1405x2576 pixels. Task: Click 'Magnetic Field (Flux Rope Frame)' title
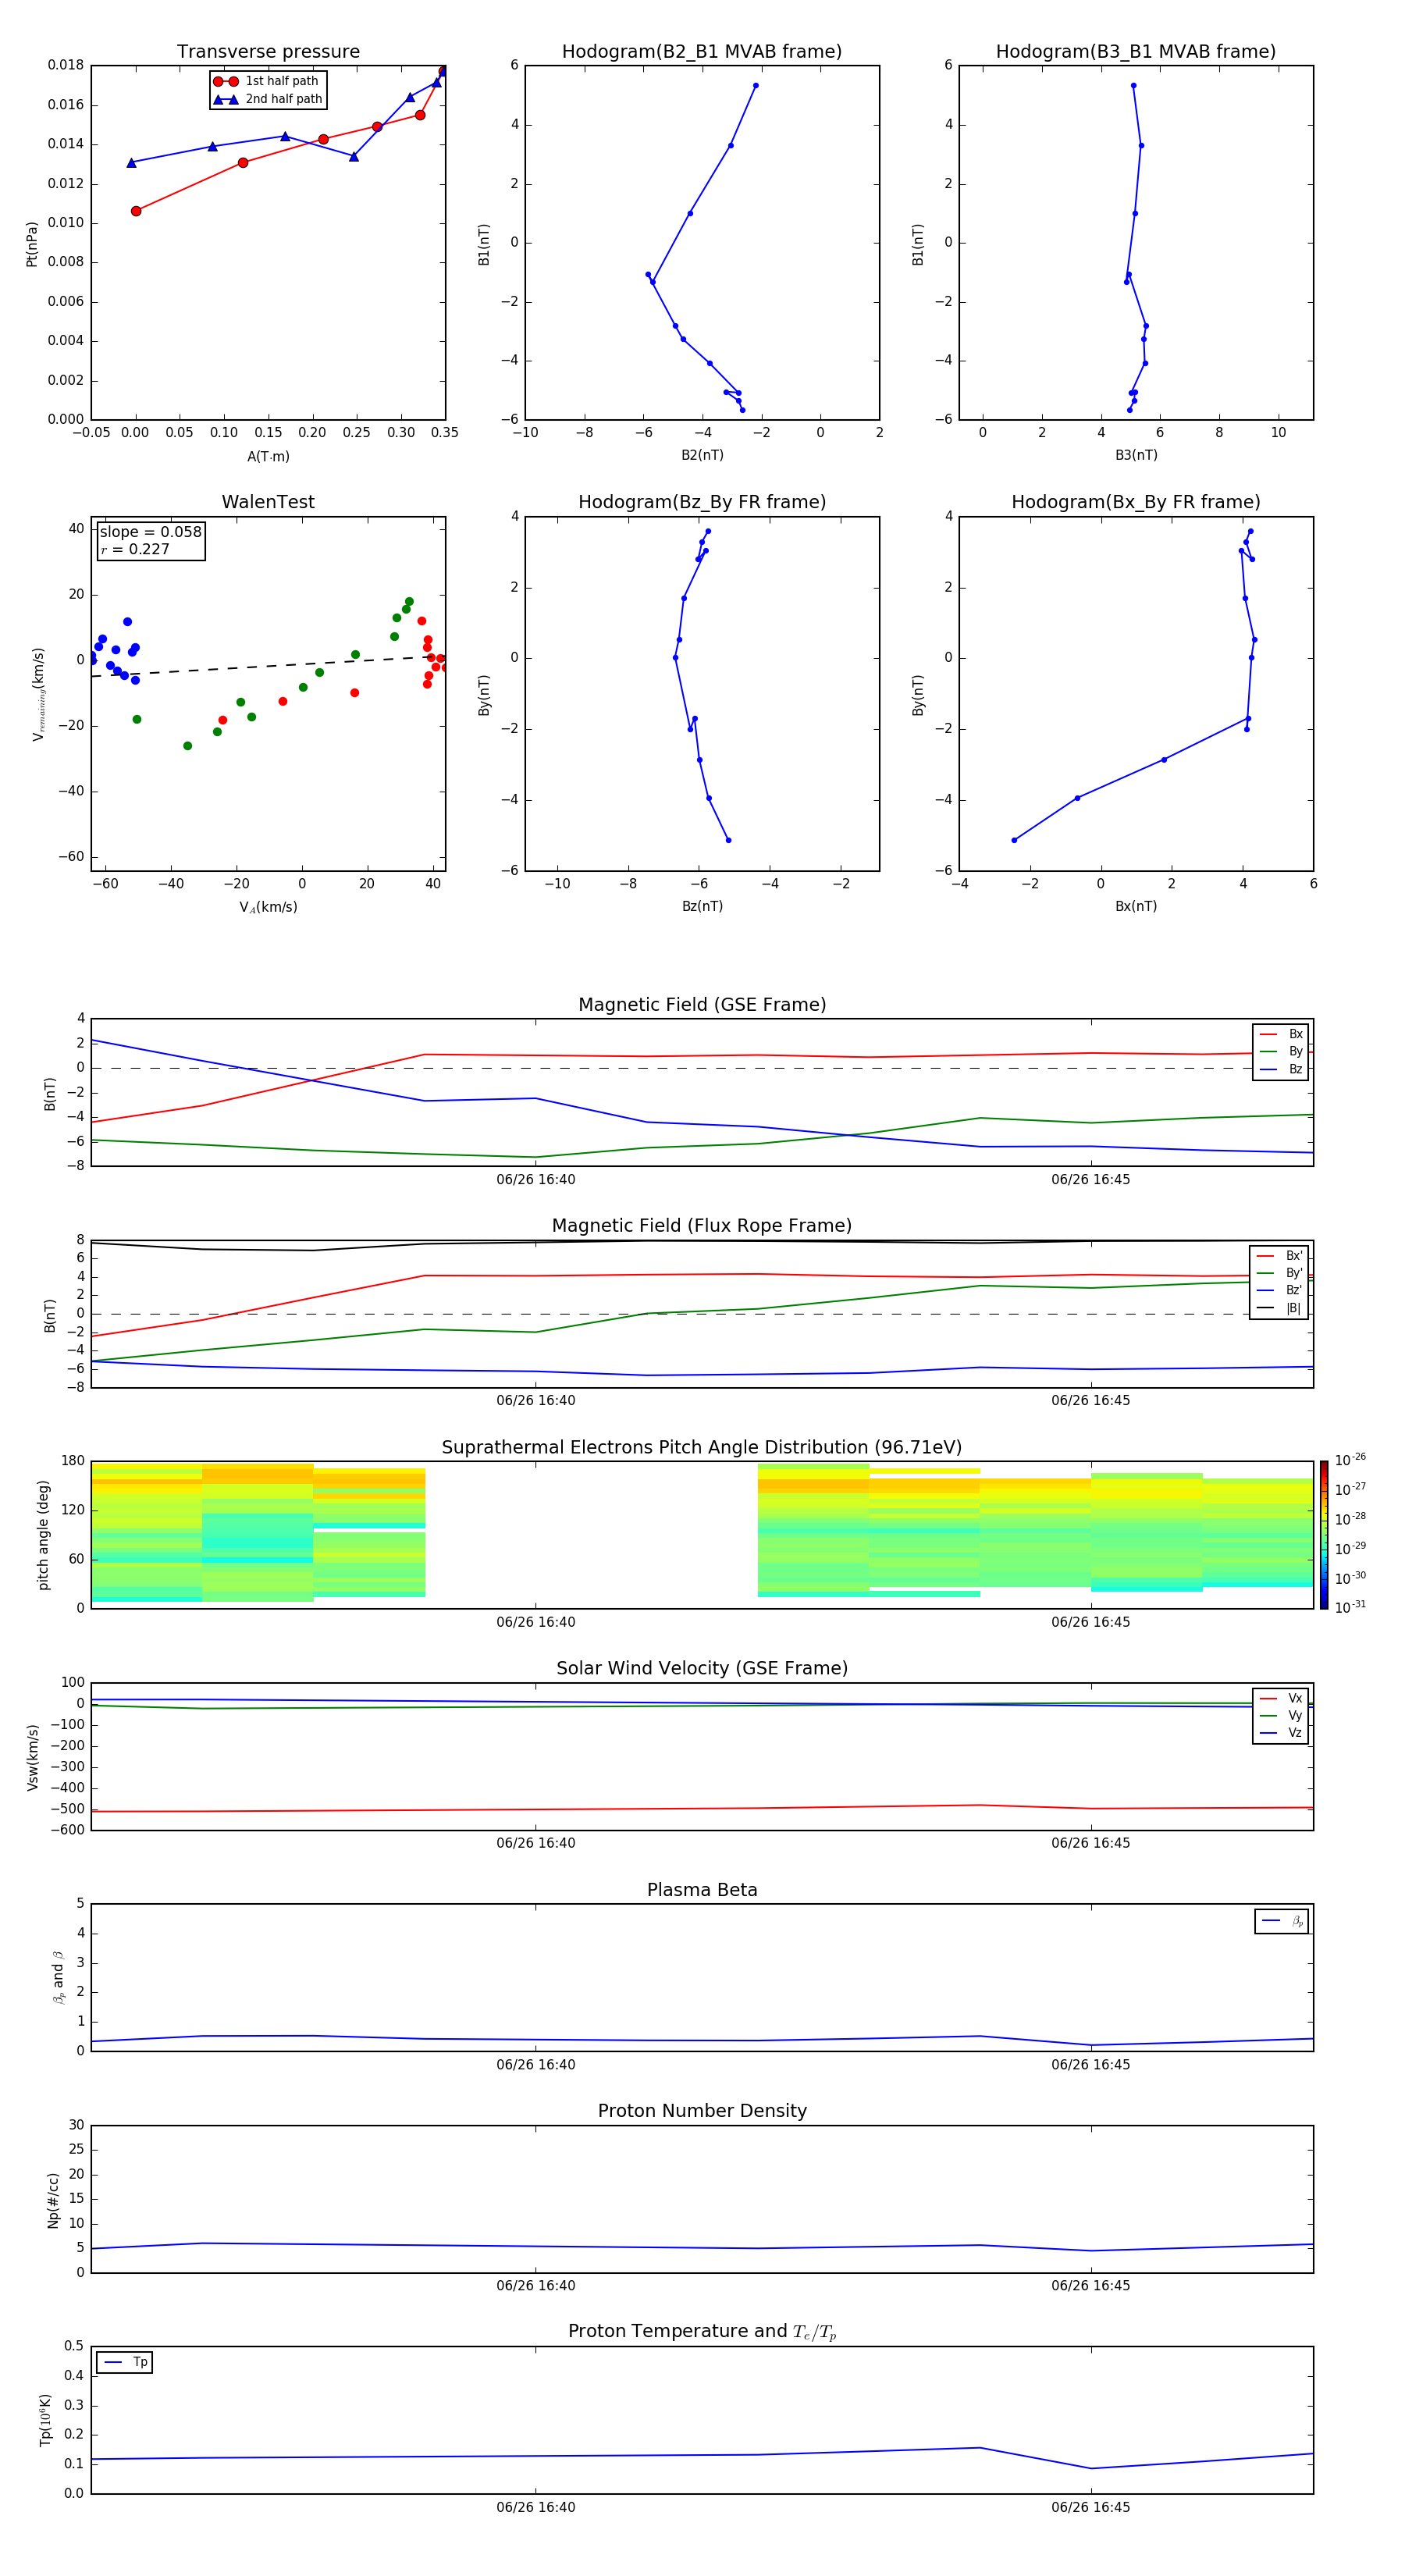tap(702, 1226)
